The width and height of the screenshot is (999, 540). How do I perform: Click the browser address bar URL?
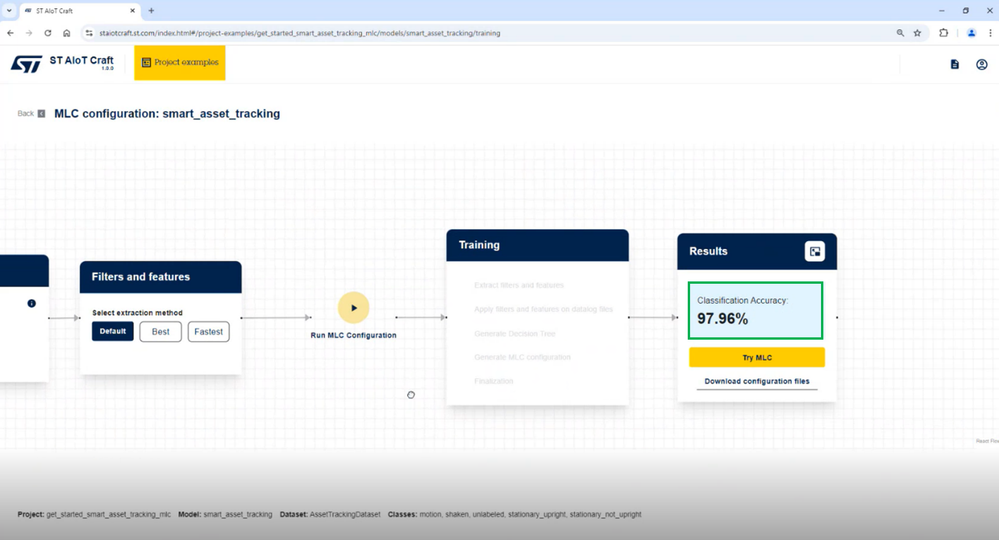[299, 33]
